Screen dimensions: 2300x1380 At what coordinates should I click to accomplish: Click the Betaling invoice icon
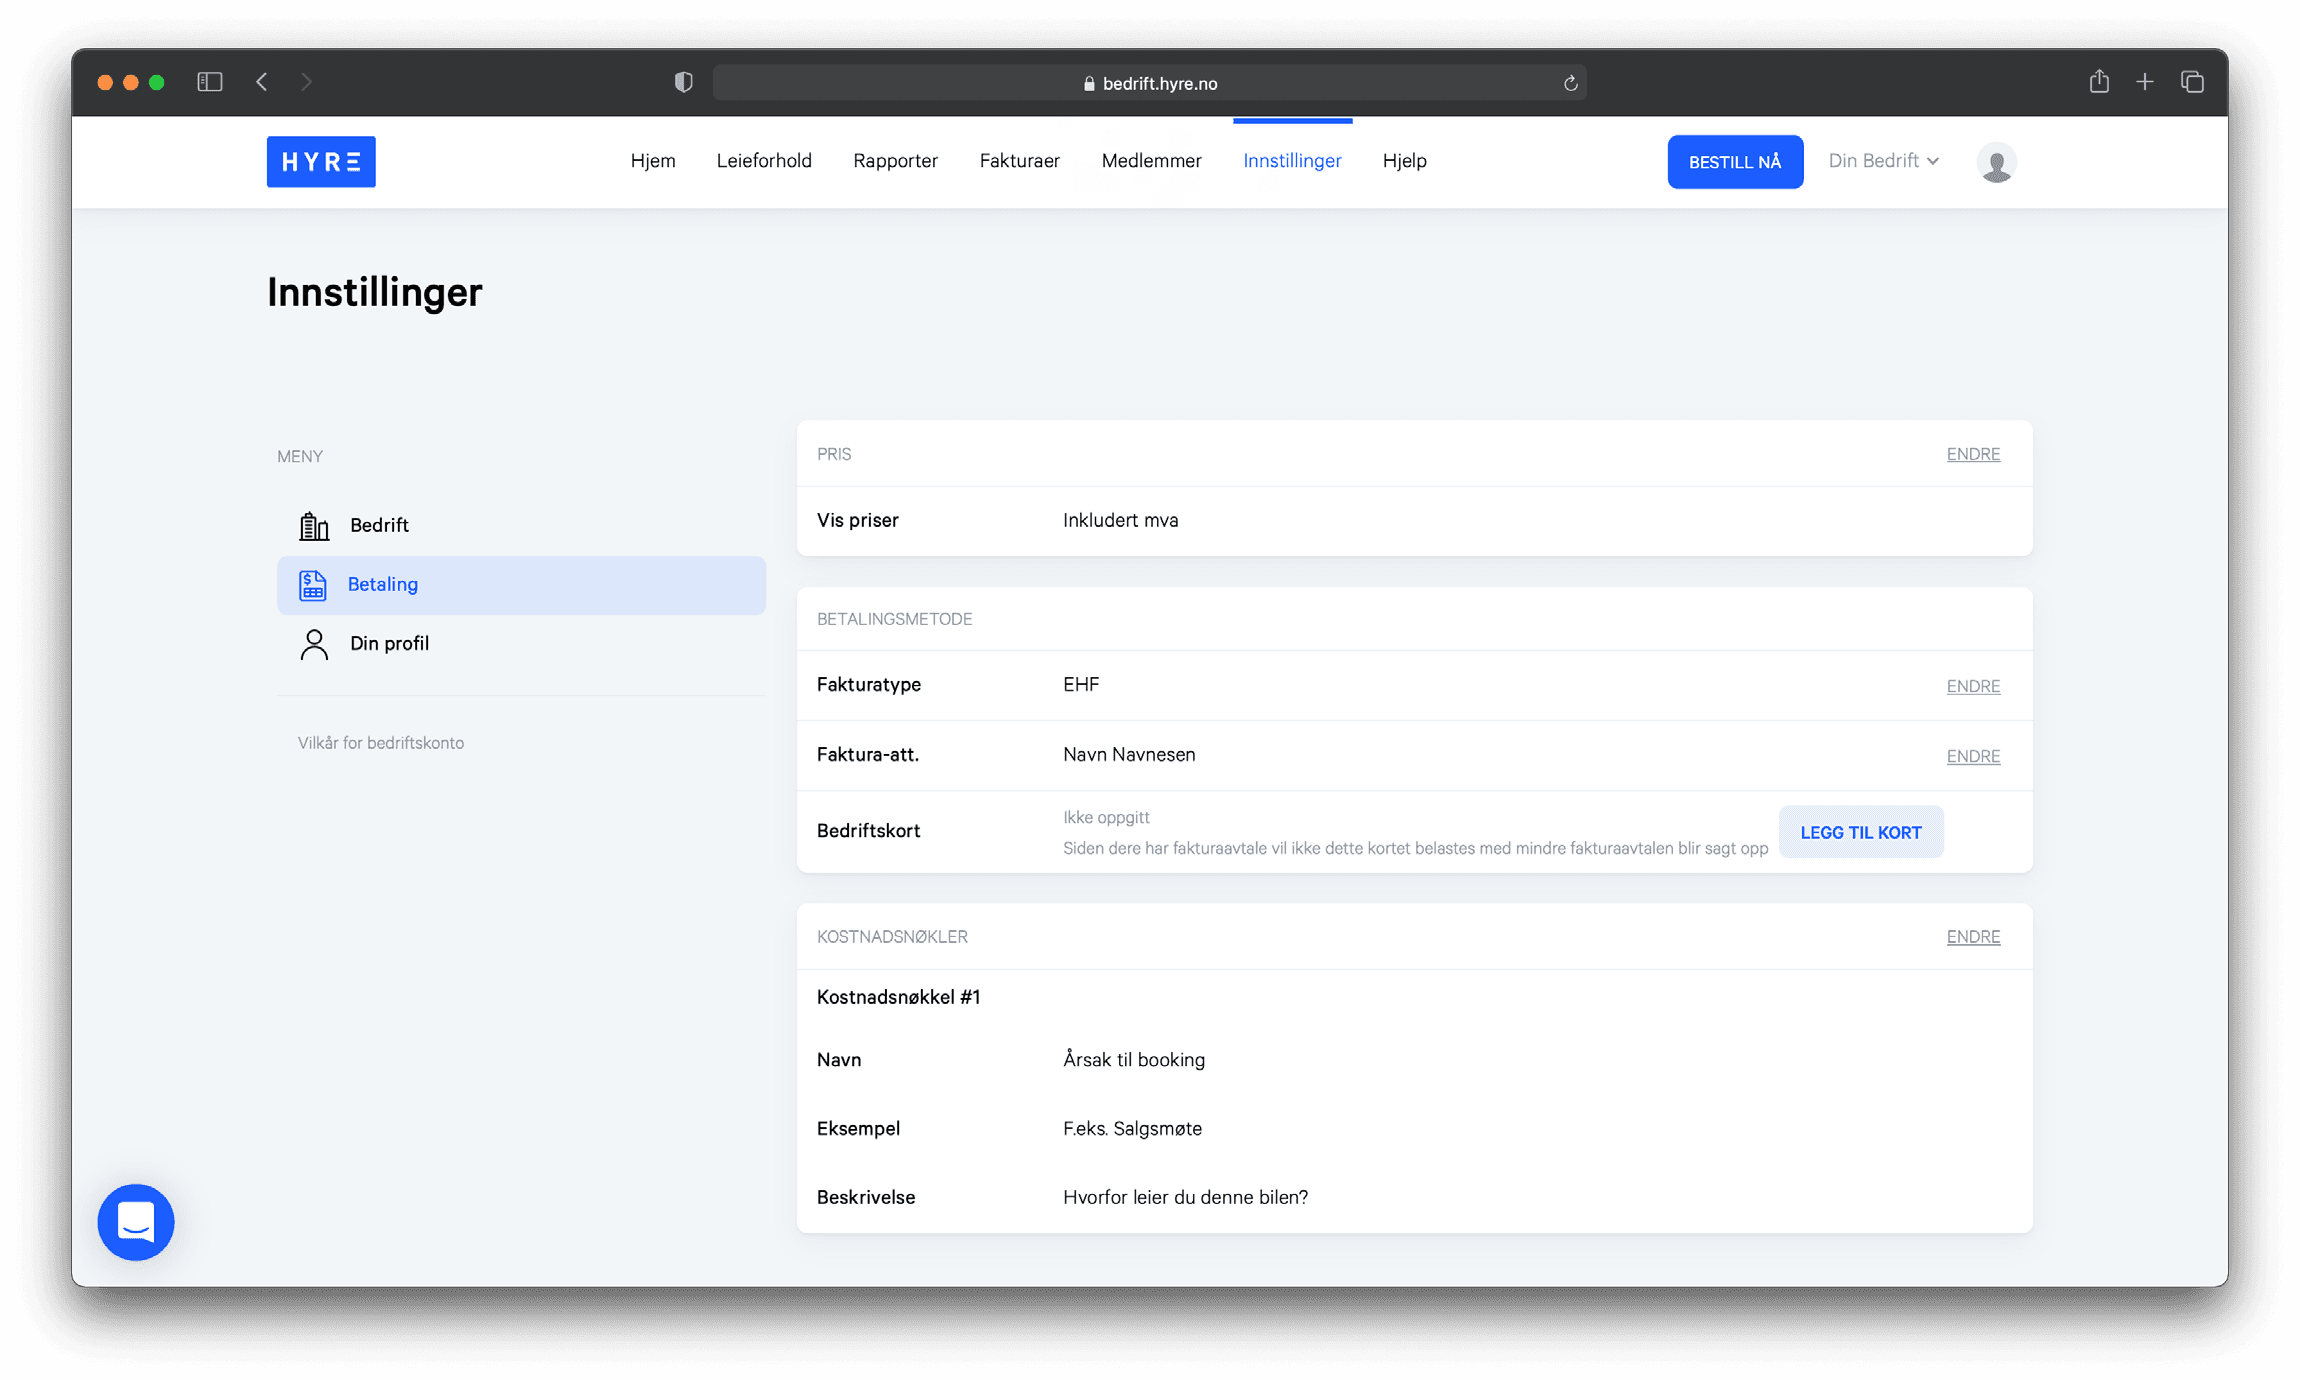click(313, 585)
